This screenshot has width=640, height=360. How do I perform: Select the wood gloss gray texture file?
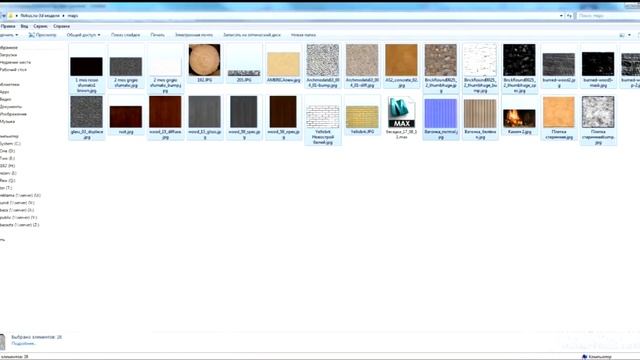[204, 112]
